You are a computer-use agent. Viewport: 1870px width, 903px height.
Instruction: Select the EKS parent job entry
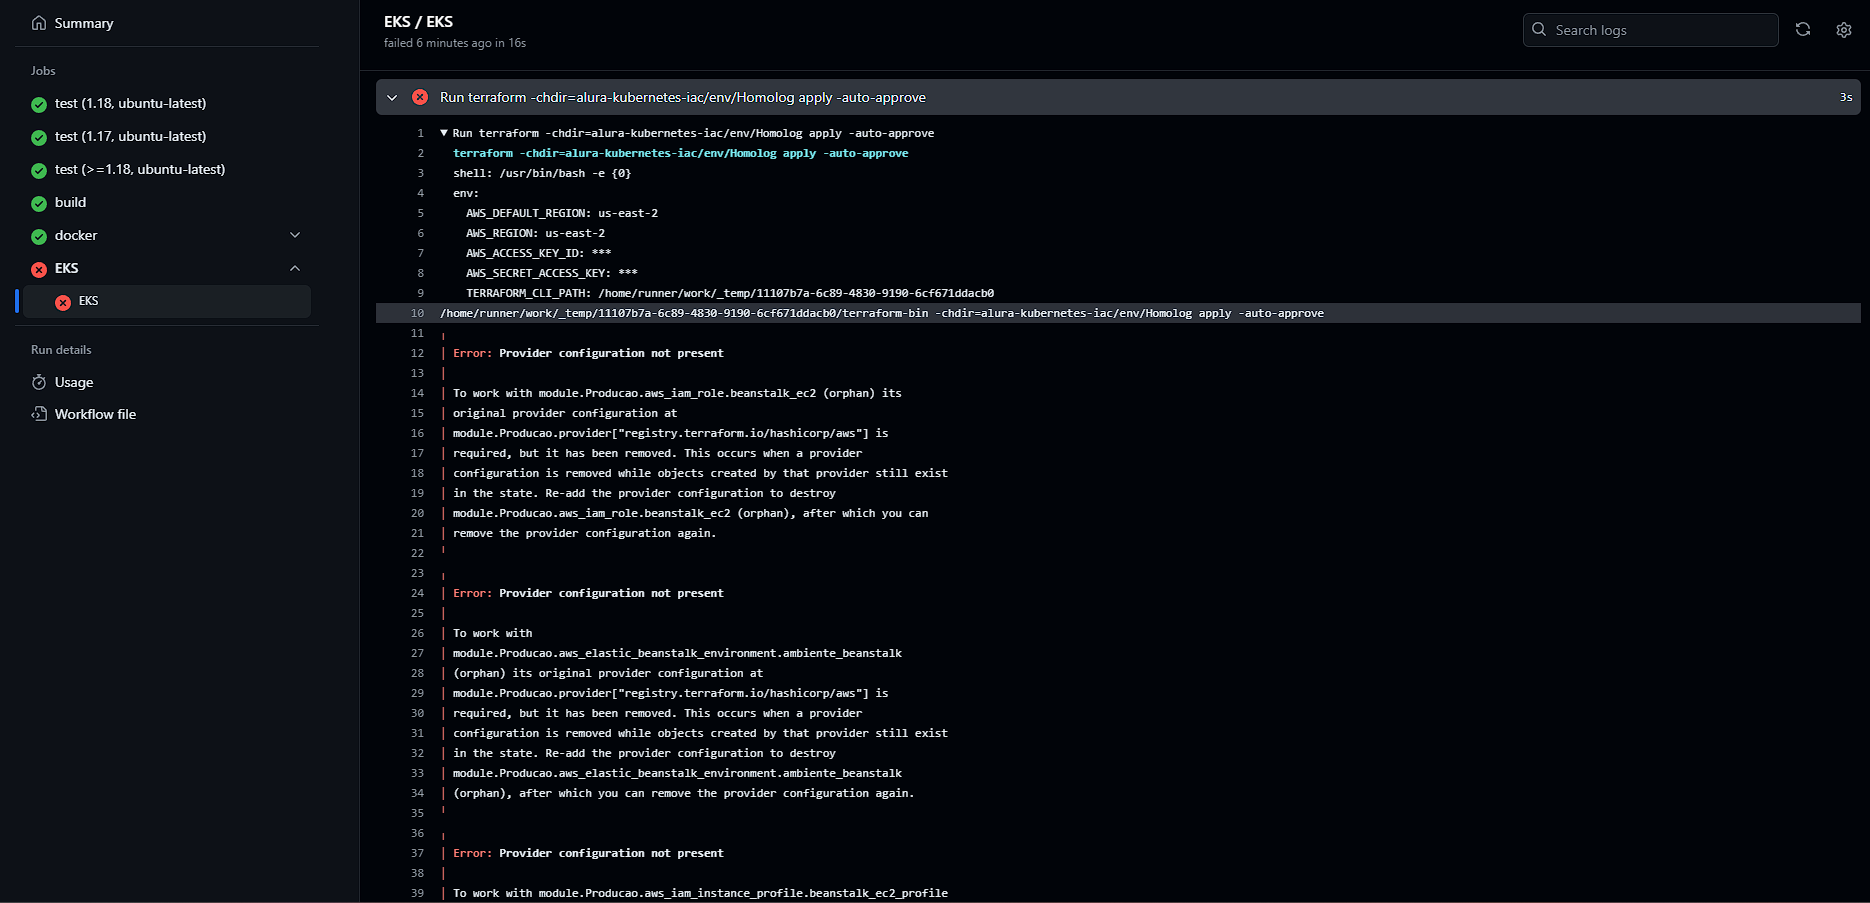(66, 268)
